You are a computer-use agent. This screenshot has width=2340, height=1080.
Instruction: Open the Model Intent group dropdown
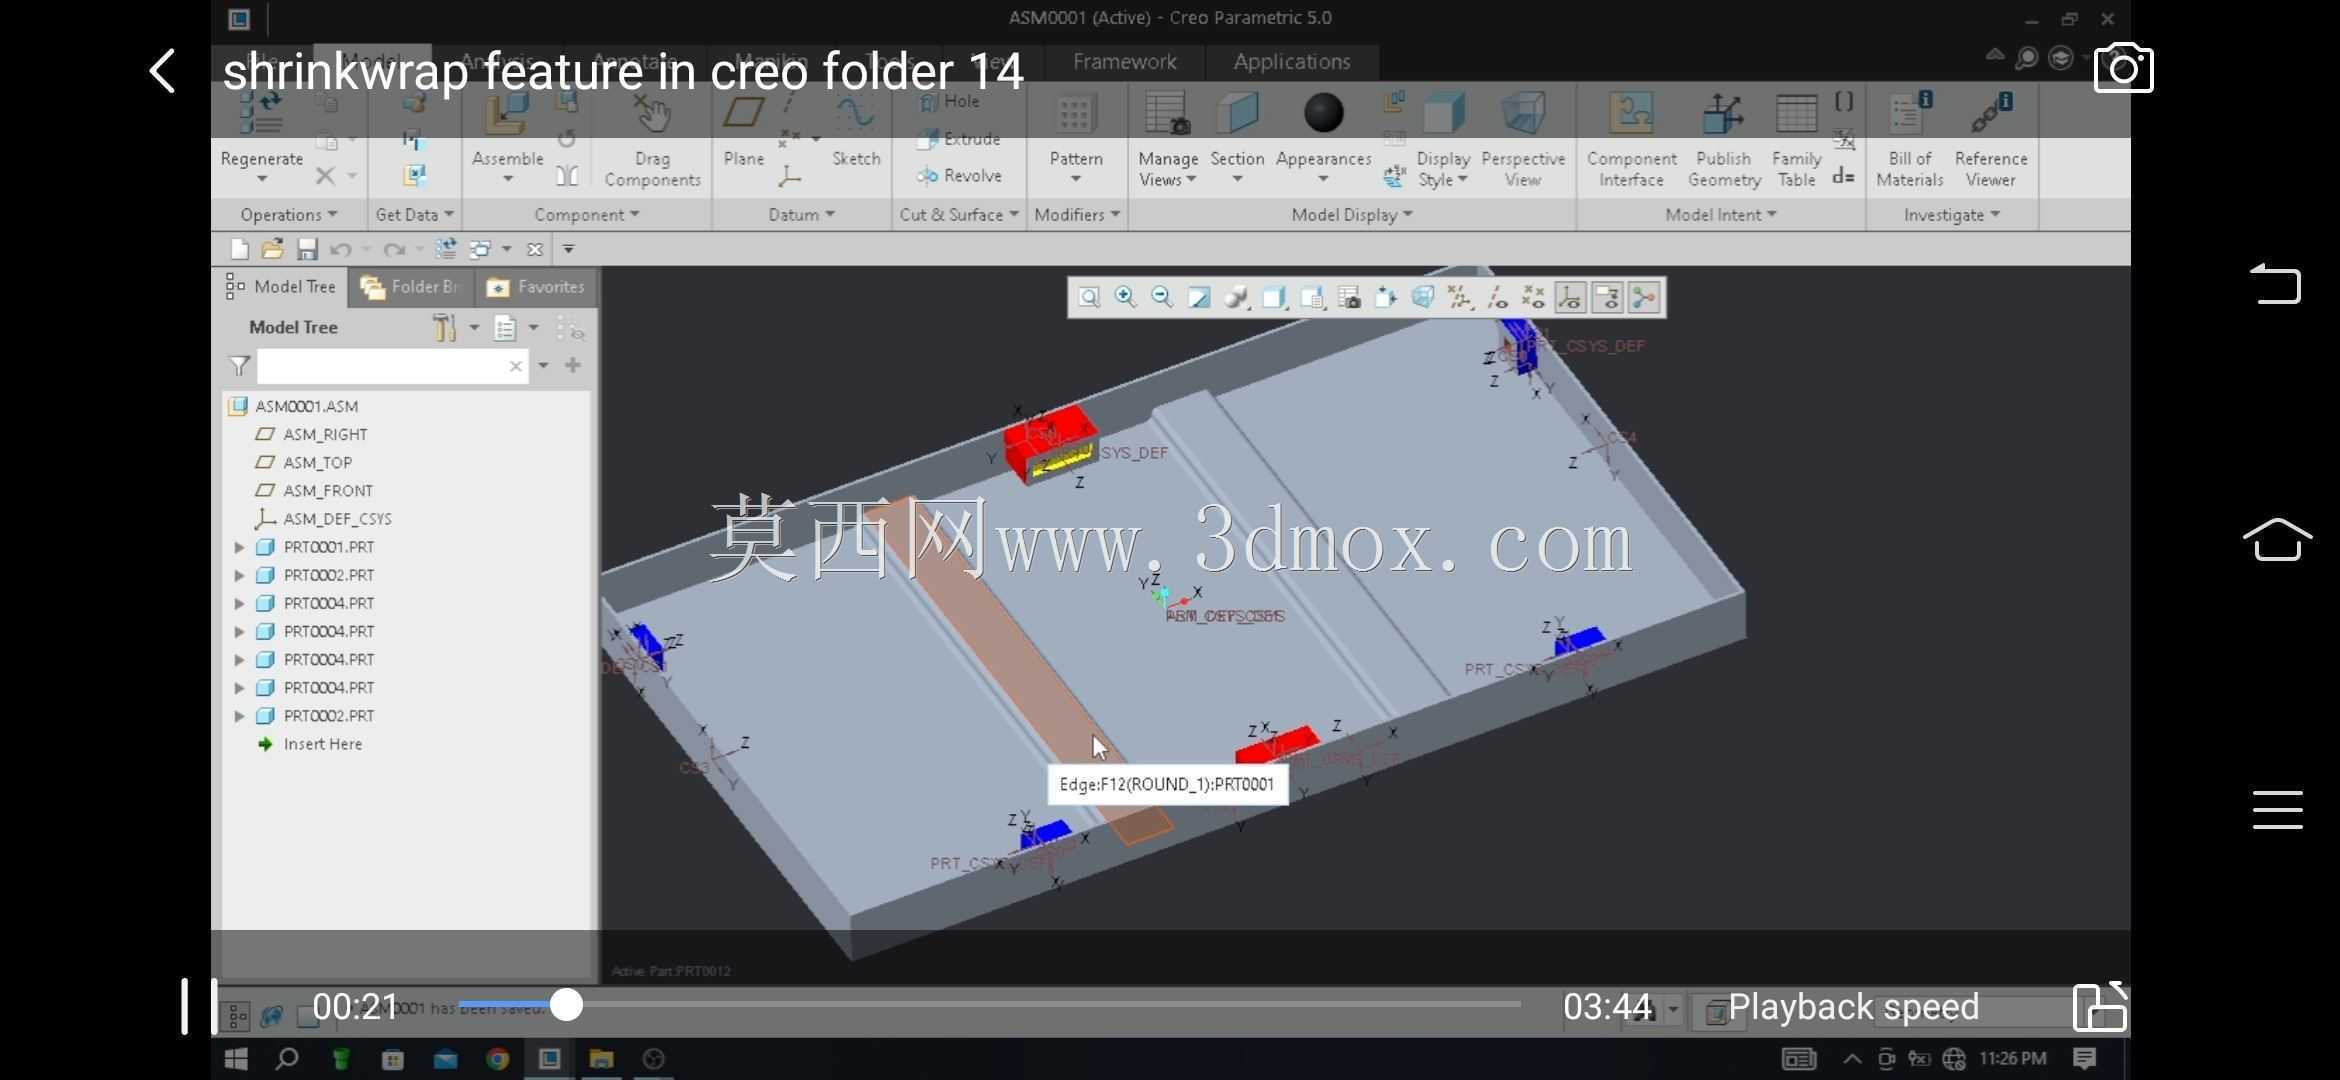pyautogui.click(x=1720, y=215)
